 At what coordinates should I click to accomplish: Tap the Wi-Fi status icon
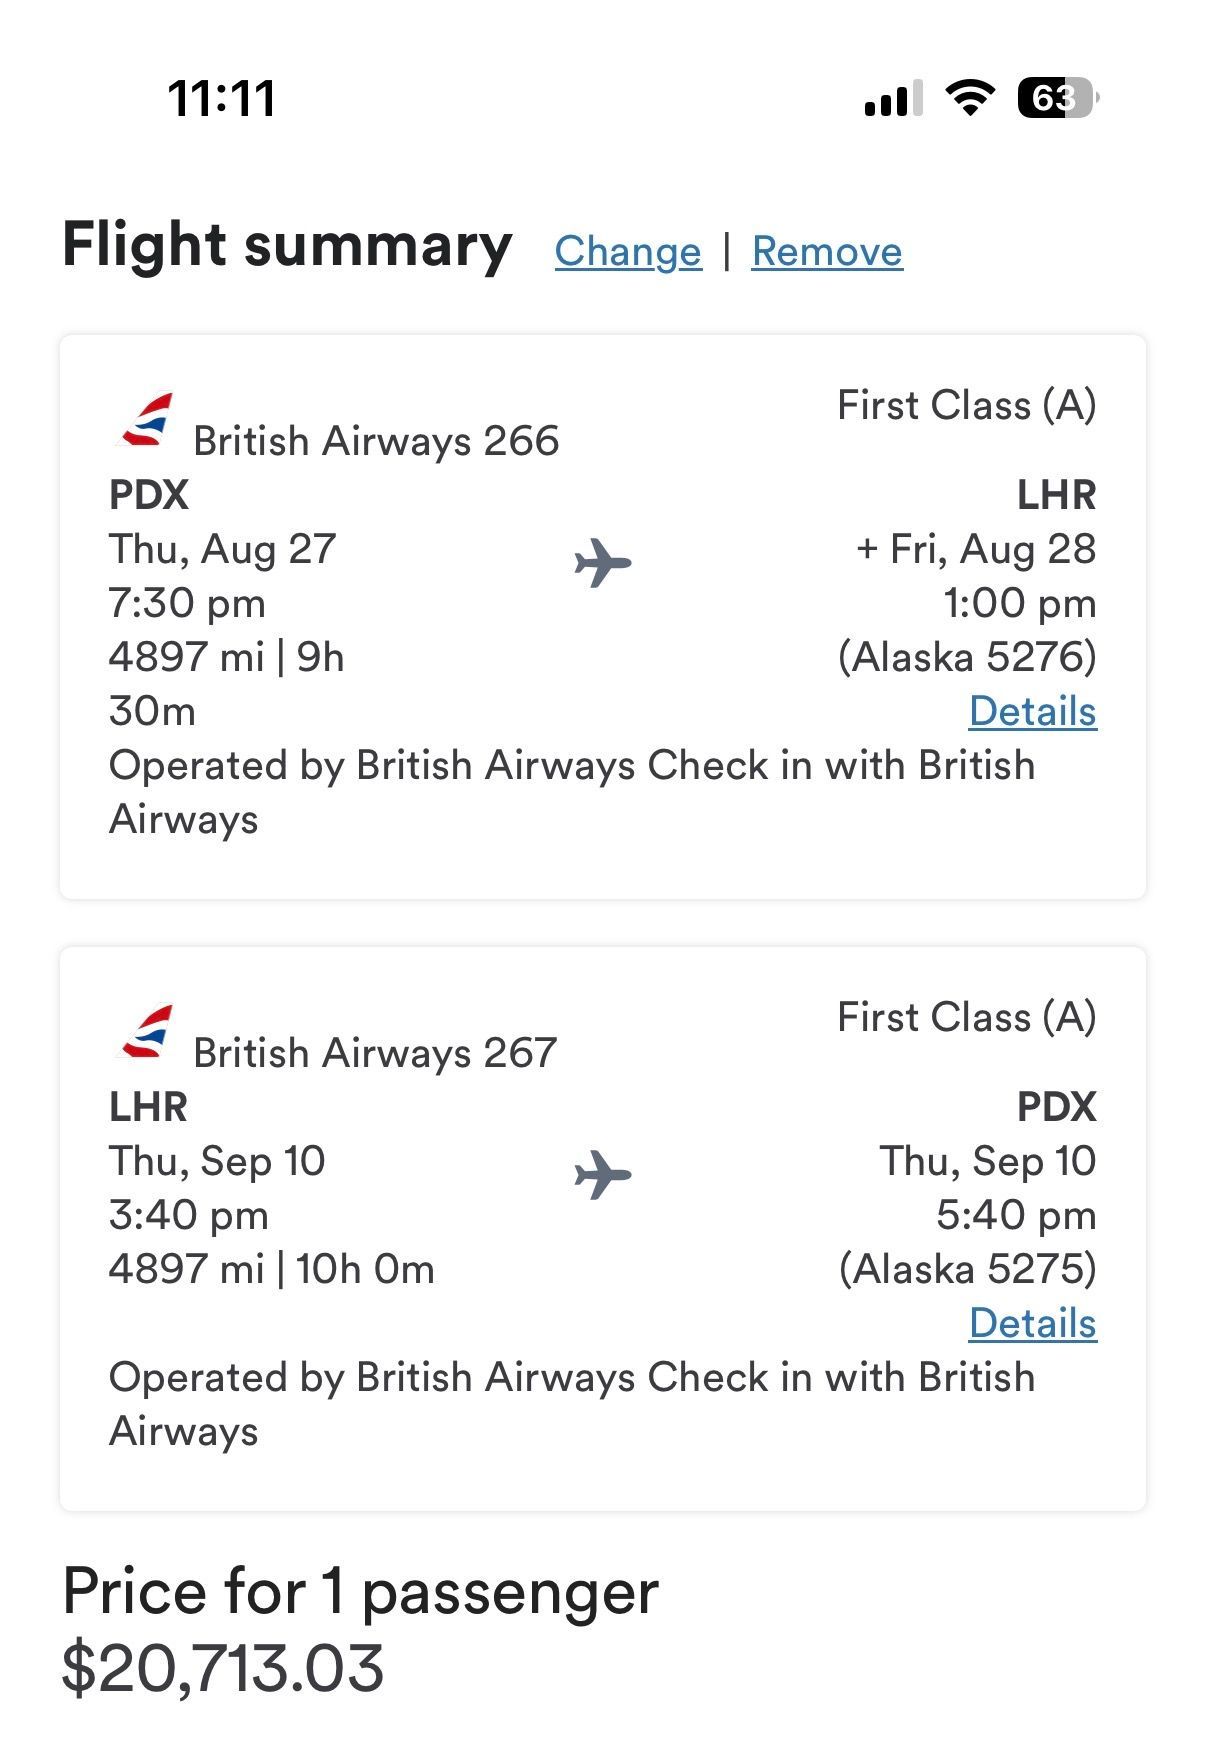[x=969, y=97]
